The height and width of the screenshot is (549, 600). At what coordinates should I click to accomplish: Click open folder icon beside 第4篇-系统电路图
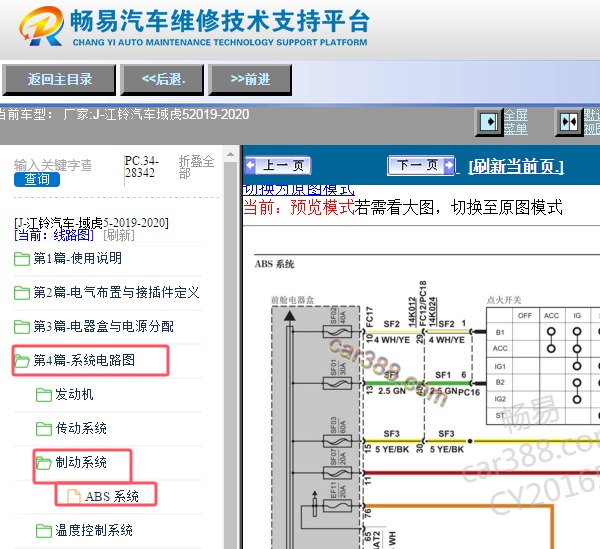21,361
